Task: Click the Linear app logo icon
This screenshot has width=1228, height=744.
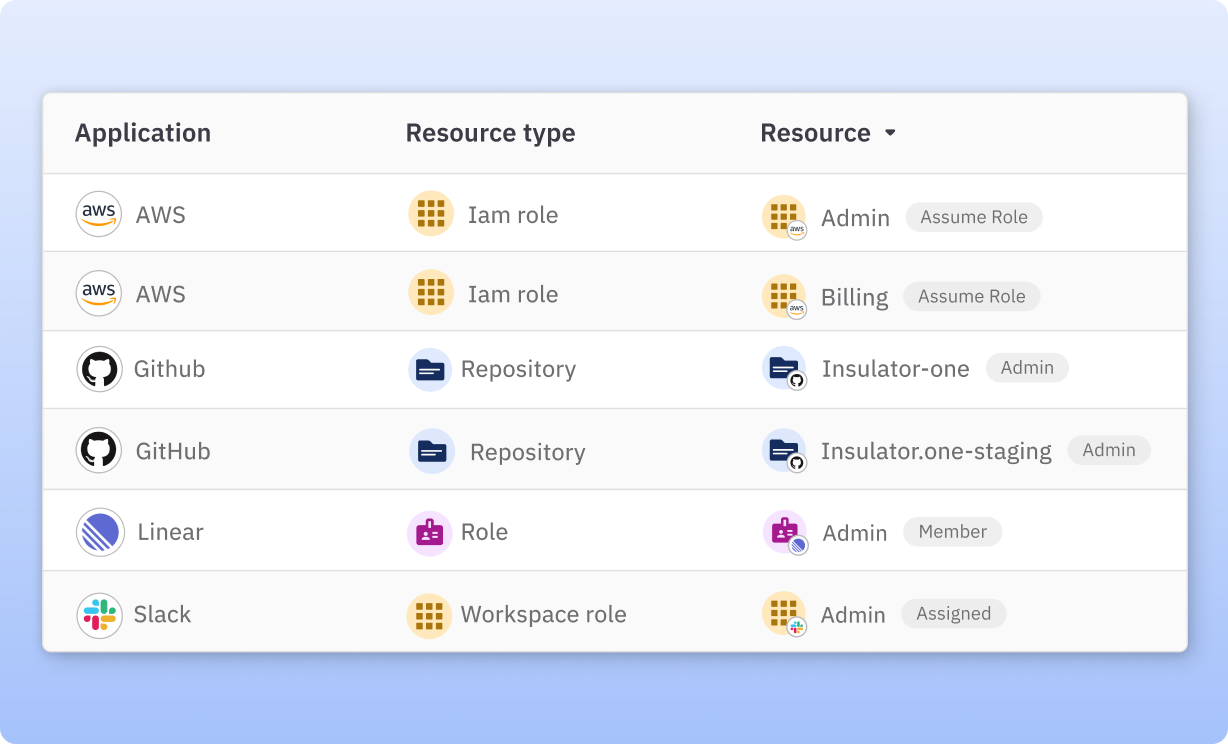Action: point(100,532)
